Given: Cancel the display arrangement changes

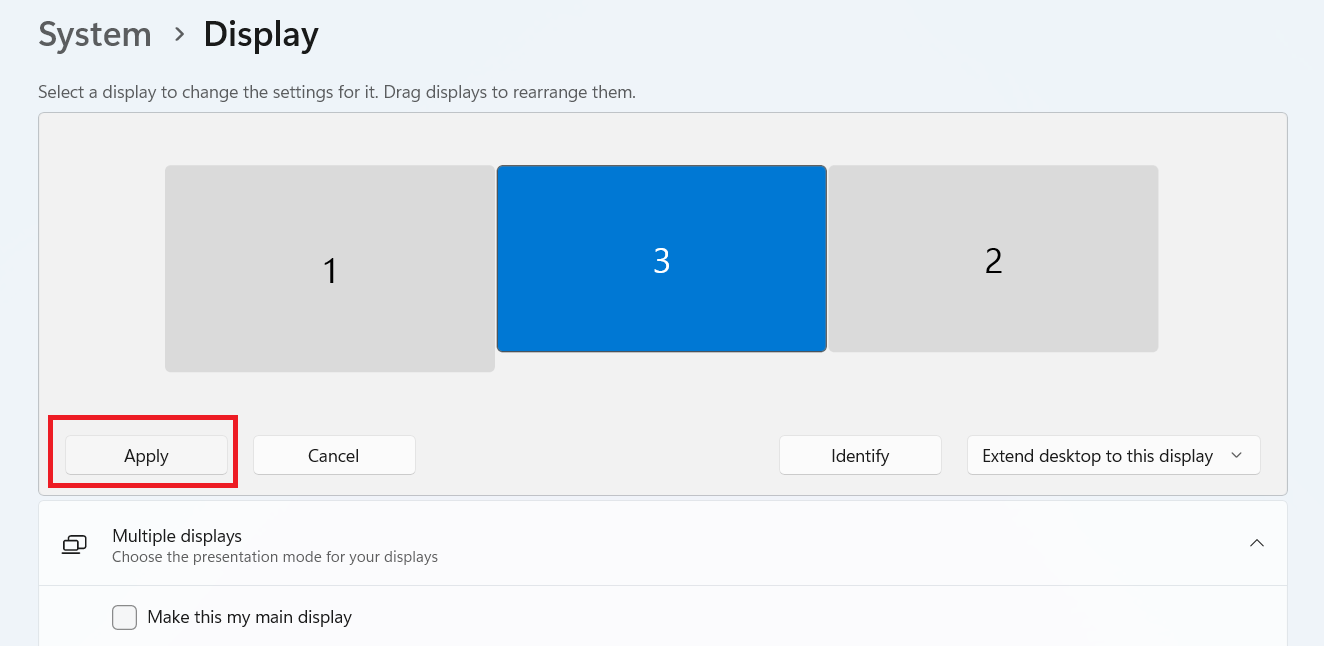Looking at the screenshot, I should (x=333, y=456).
